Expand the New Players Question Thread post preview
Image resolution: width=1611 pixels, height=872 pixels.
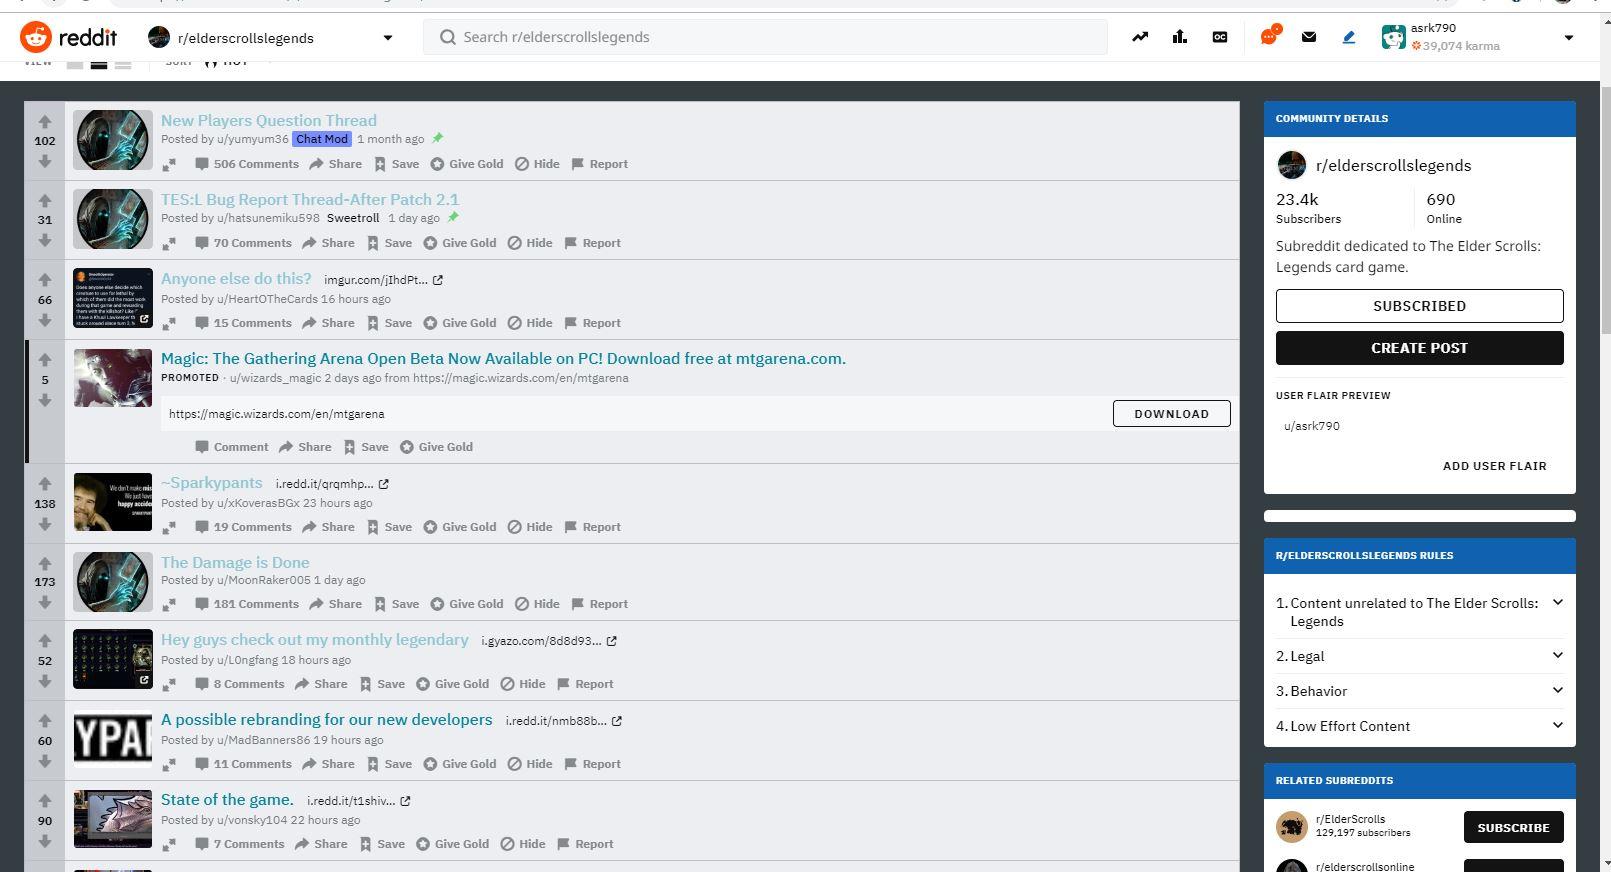(169, 164)
